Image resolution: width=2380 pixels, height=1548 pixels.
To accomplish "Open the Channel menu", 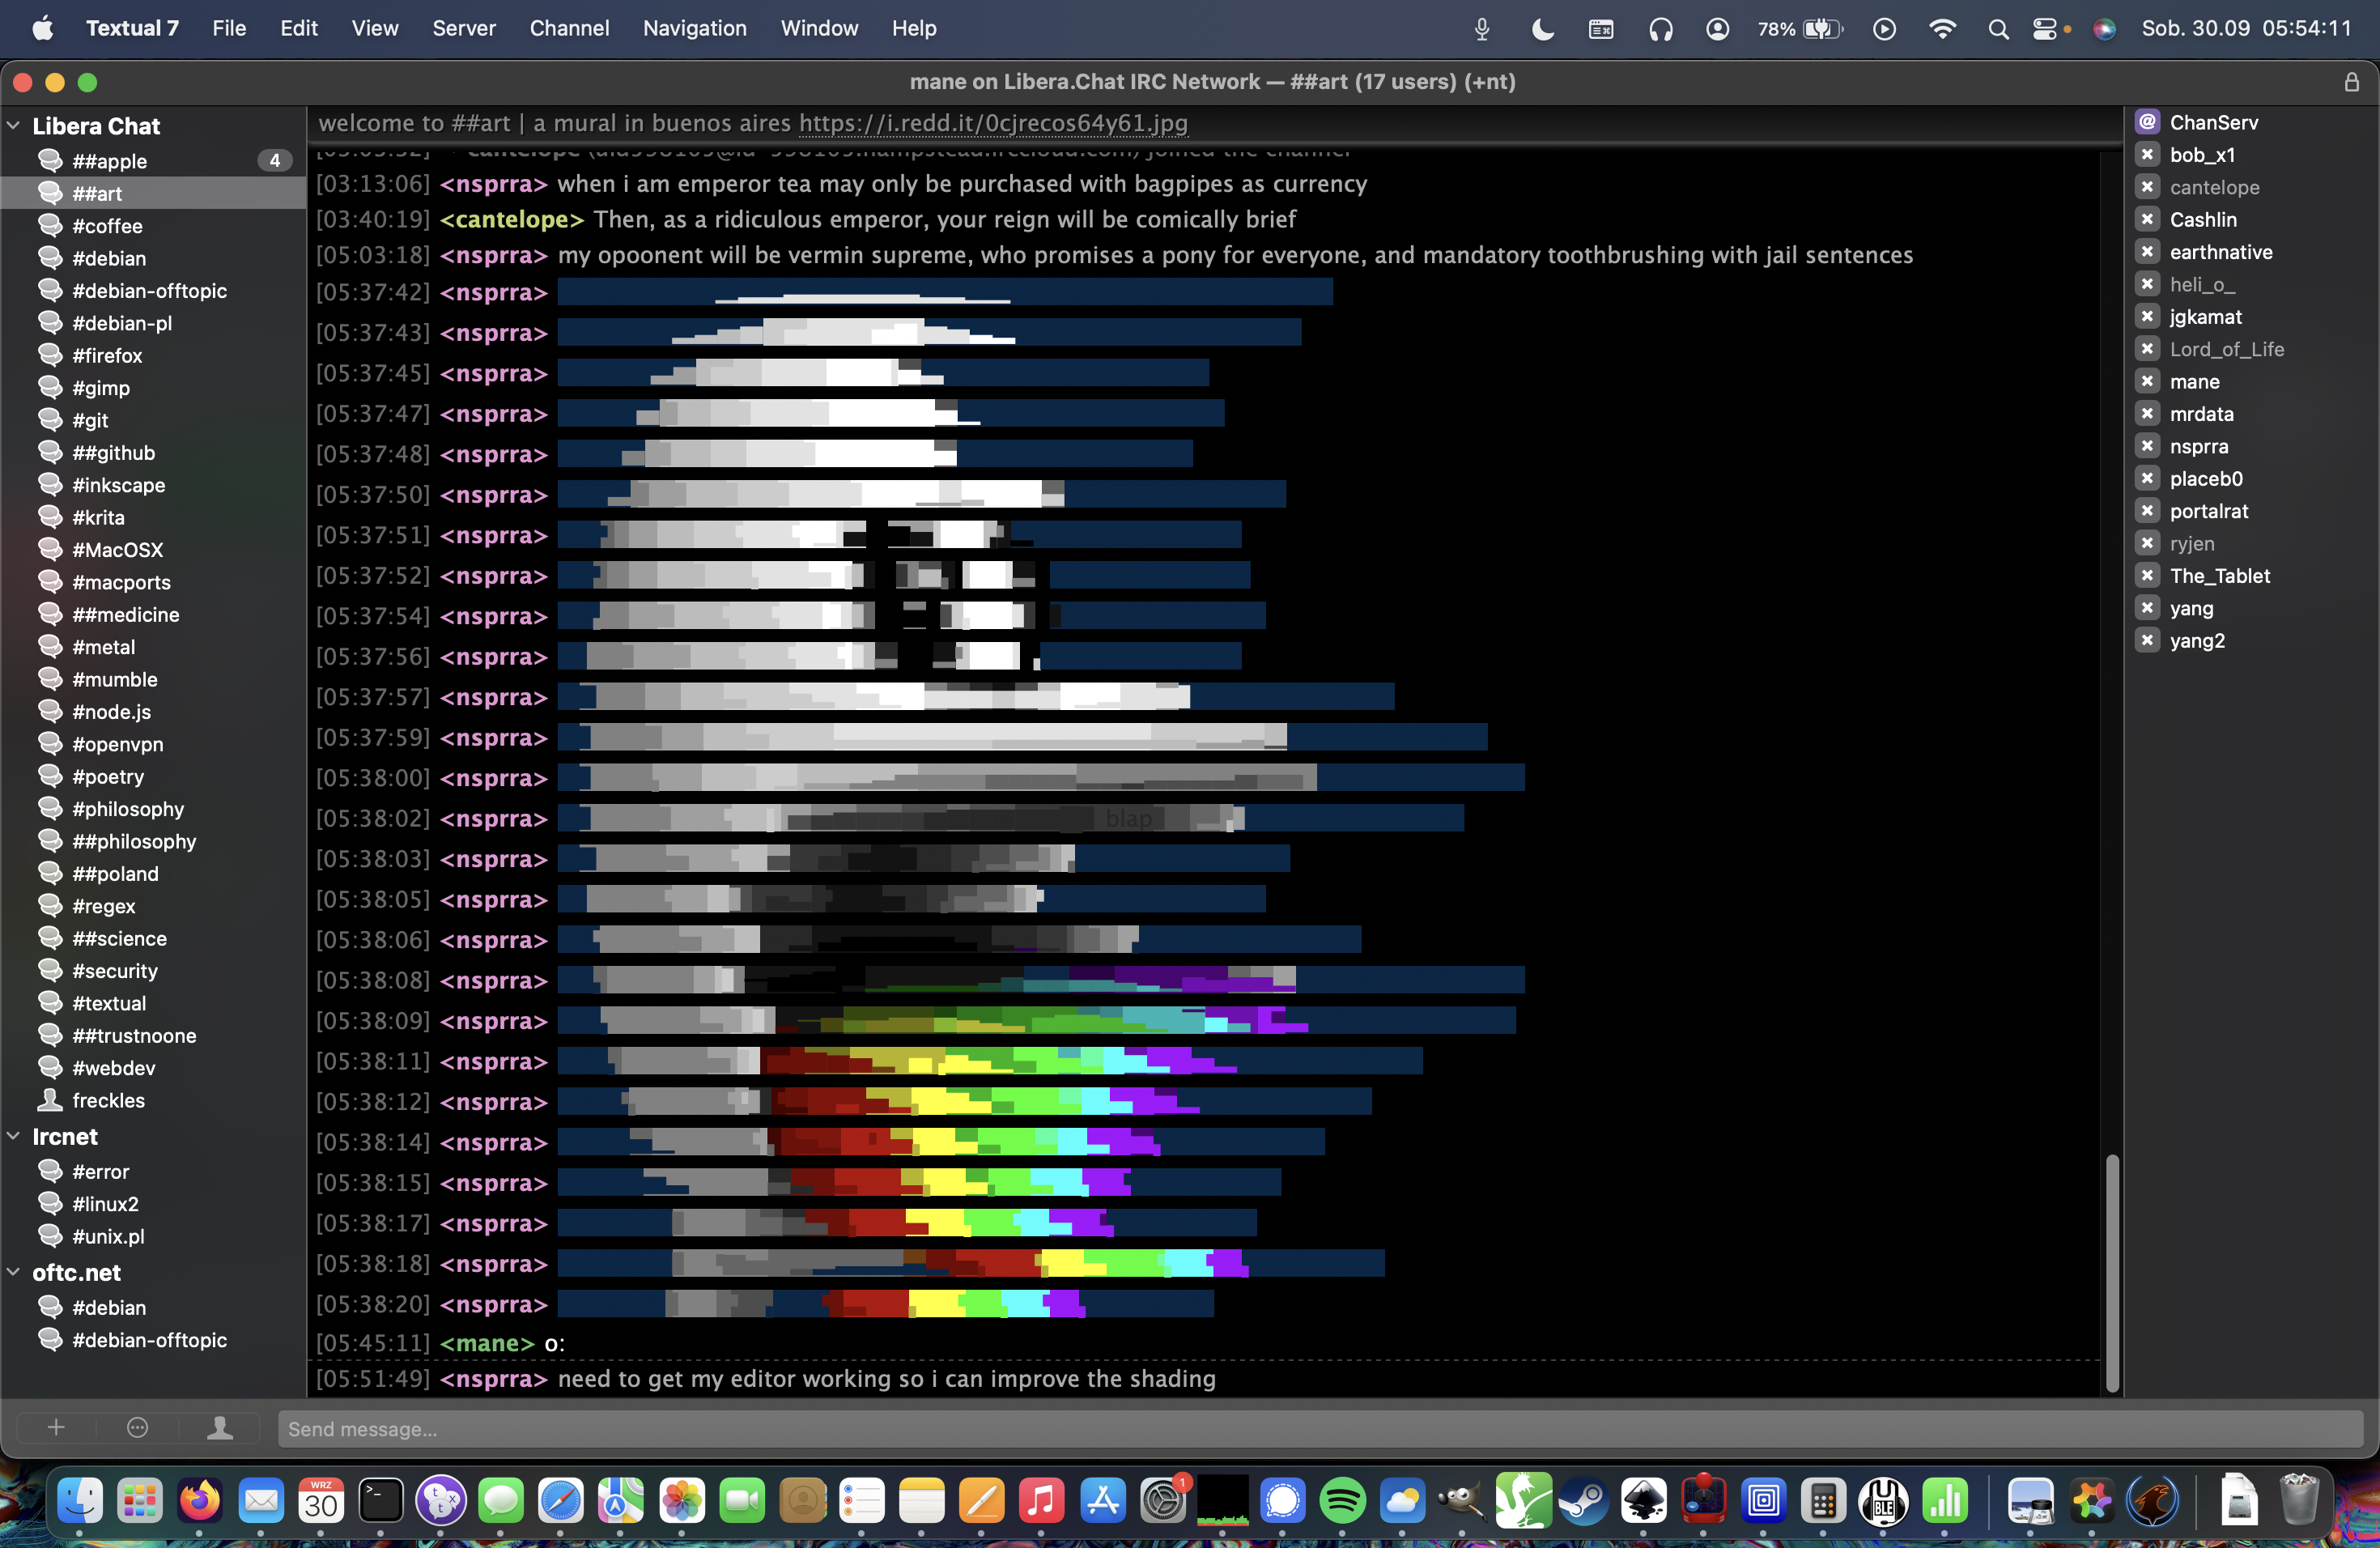I will (x=569, y=29).
